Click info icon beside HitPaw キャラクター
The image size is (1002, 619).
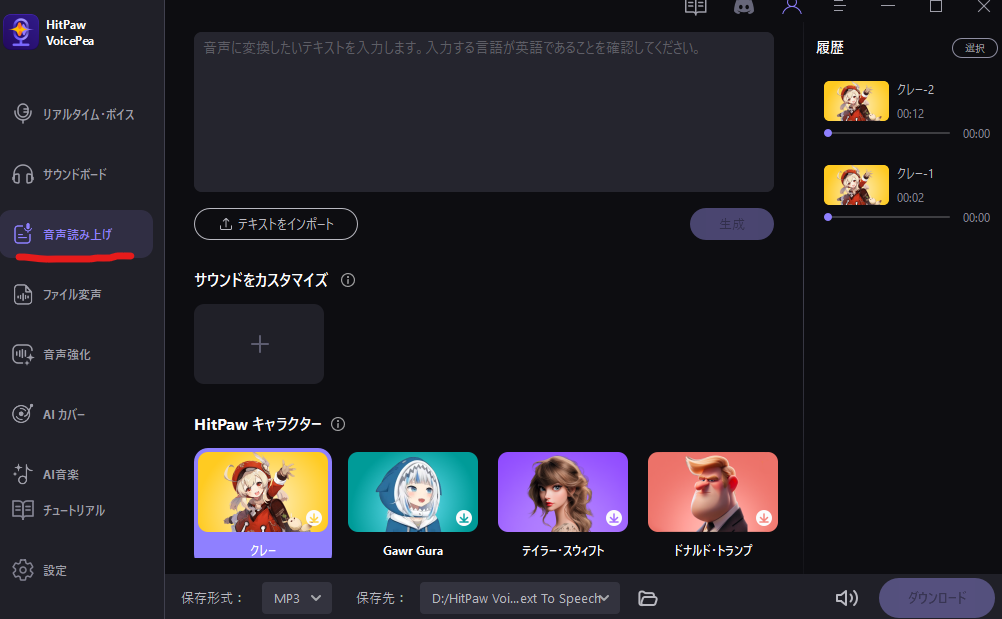tap(338, 424)
